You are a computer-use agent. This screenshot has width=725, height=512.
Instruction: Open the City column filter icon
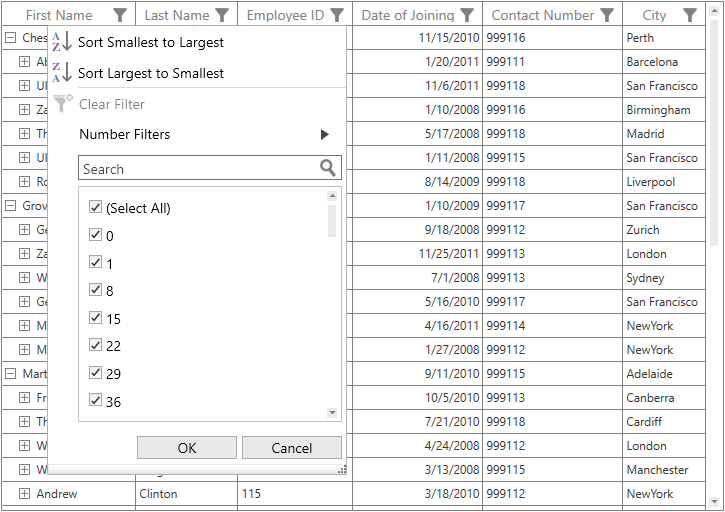coord(690,15)
